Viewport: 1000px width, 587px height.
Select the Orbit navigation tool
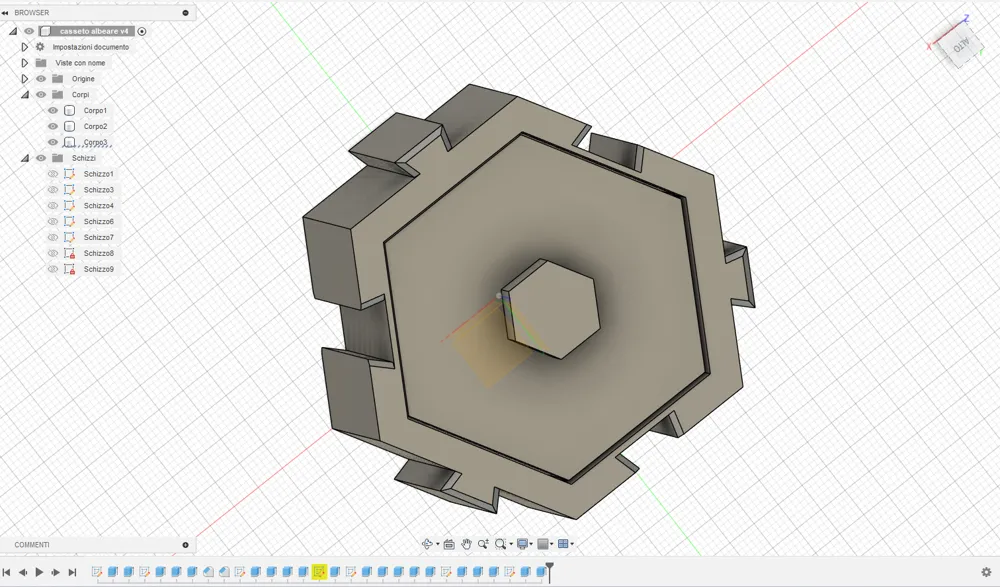click(x=427, y=544)
